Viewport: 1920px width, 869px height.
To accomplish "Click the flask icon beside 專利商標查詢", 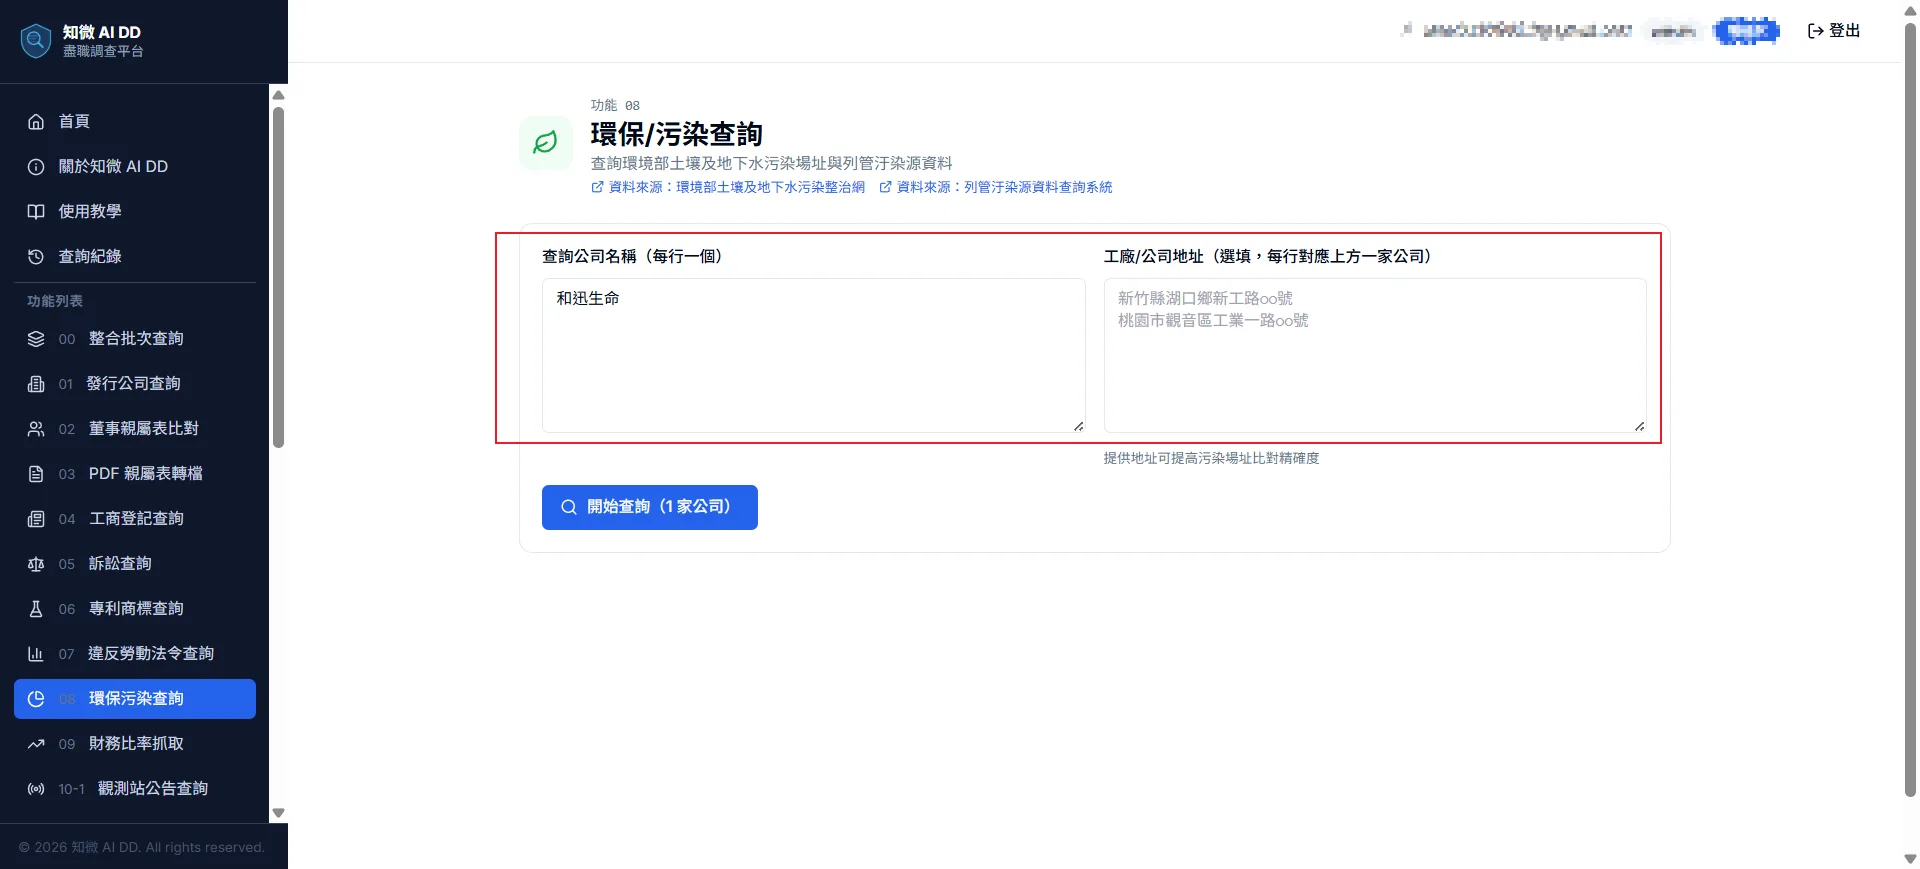I will [36, 609].
